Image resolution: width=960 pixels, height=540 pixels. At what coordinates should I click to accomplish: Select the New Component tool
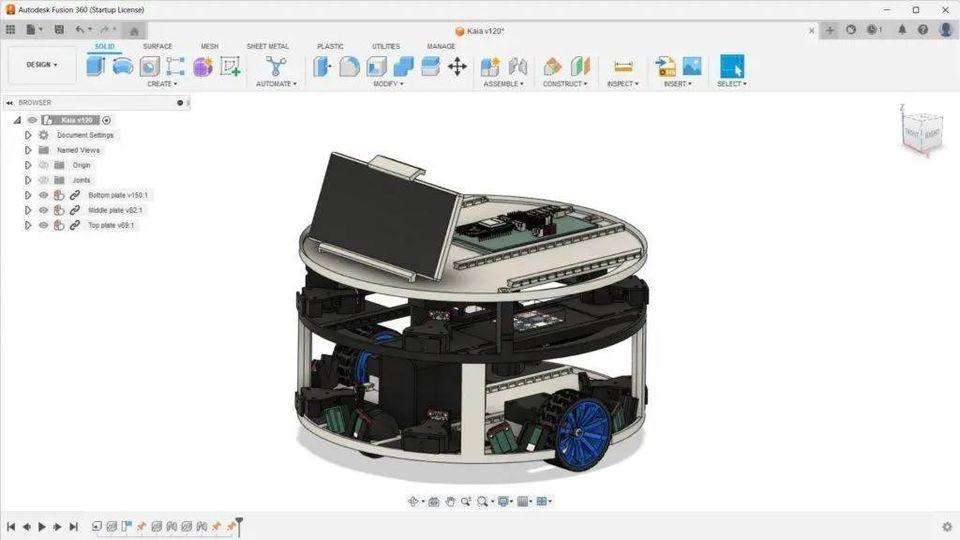(490, 66)
